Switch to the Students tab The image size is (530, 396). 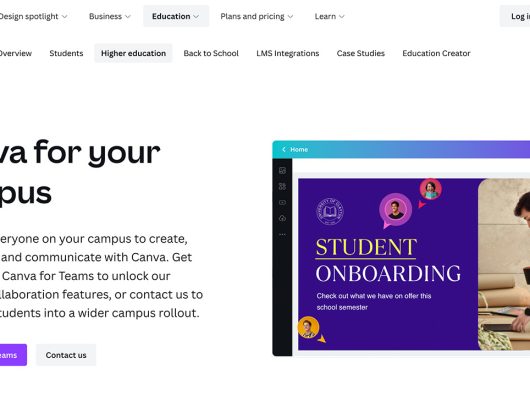click(66, 53)
